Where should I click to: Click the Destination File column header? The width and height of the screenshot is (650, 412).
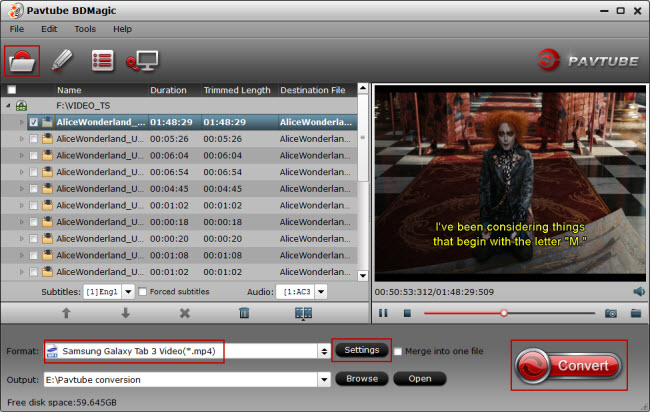(313, 90)
